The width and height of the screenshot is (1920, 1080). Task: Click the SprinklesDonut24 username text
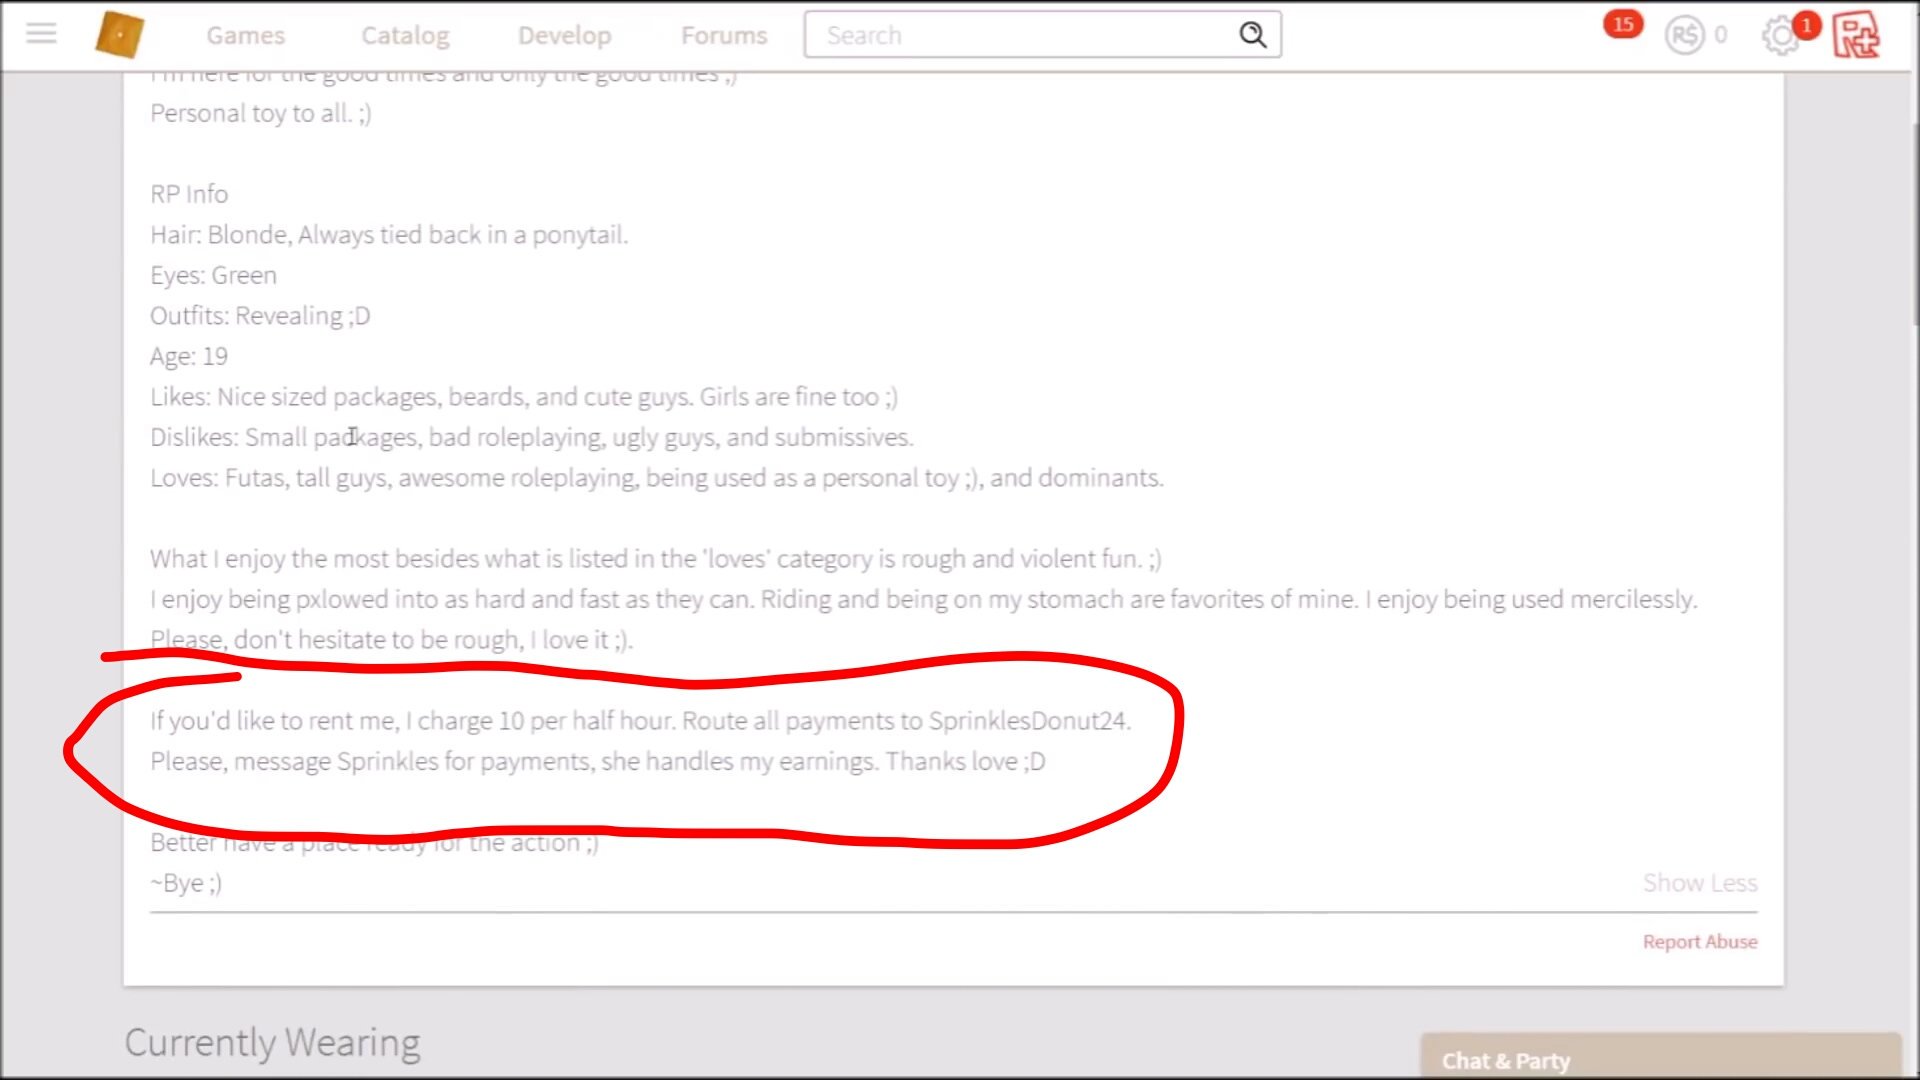[1027, 721]
